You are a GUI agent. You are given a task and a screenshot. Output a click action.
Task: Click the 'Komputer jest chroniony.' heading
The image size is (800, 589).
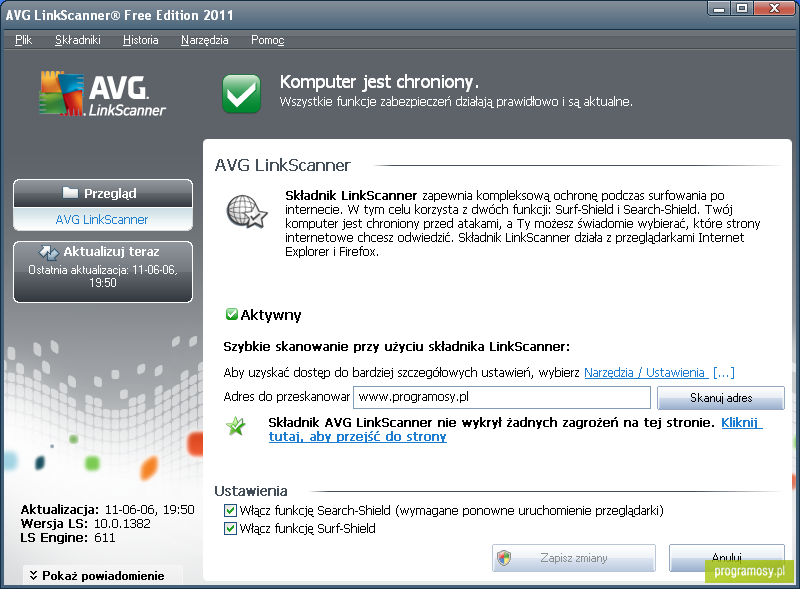coord(379,82)
